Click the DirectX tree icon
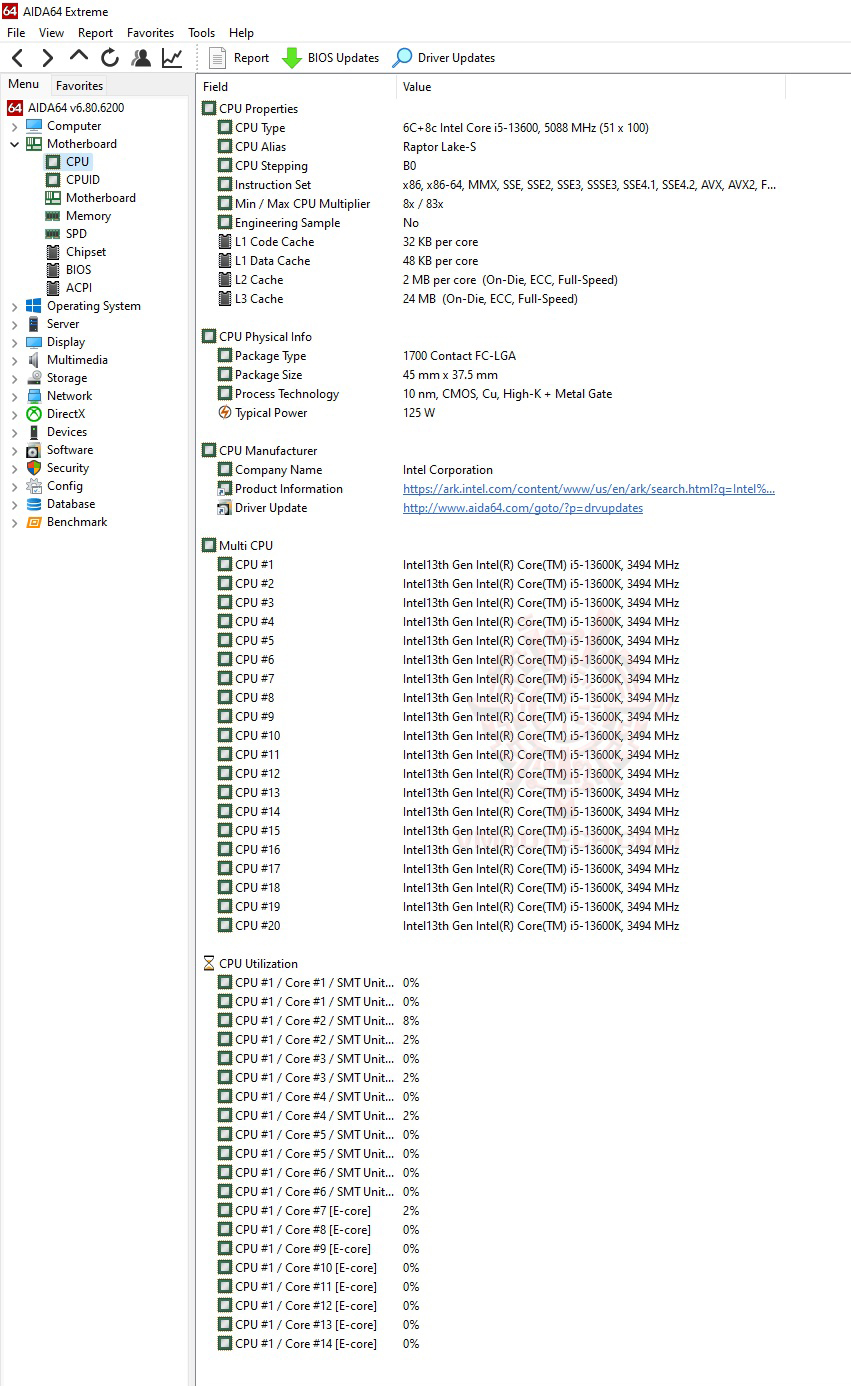Image resolution: width=851 pixels, height=1386 pixels. [x=34, y=414]
